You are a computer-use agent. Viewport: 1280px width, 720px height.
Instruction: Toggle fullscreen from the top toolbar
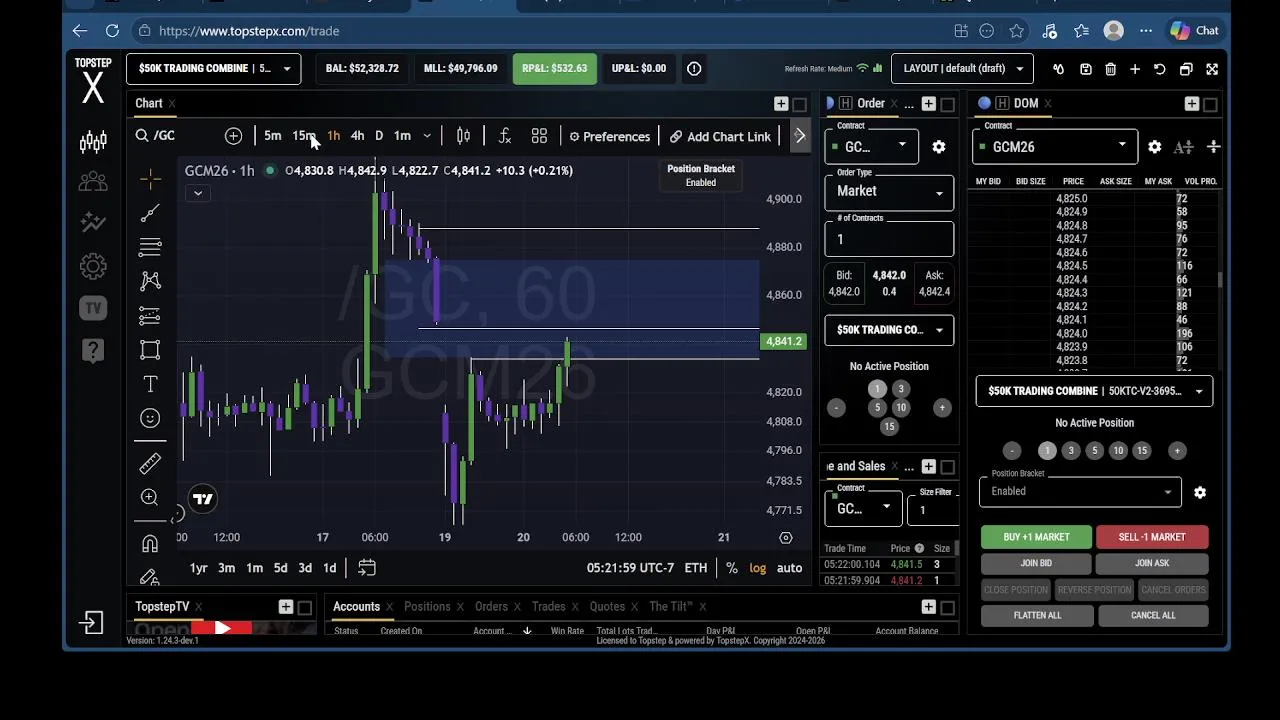(x=1212, y=69)
